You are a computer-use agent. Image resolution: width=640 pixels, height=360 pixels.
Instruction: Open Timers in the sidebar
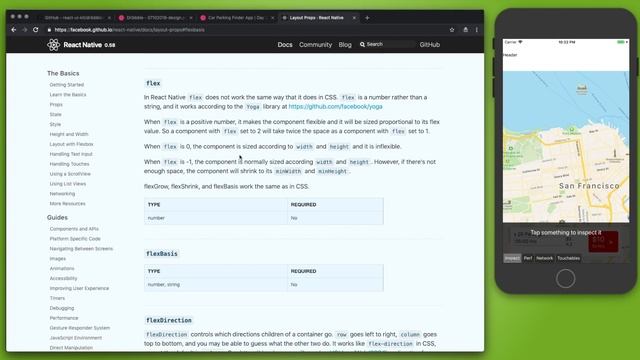tap(57, 298)
